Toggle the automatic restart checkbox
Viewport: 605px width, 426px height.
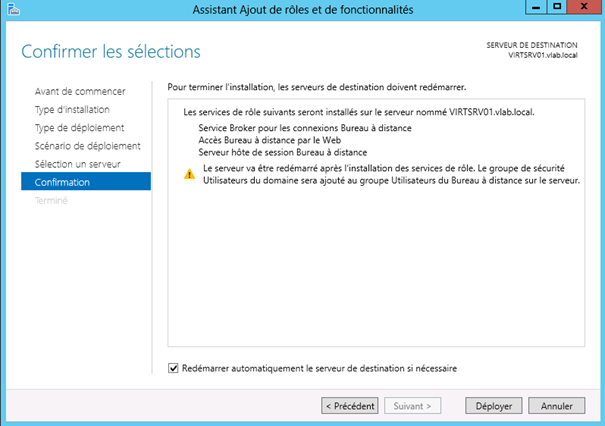(x=173, y=368)
